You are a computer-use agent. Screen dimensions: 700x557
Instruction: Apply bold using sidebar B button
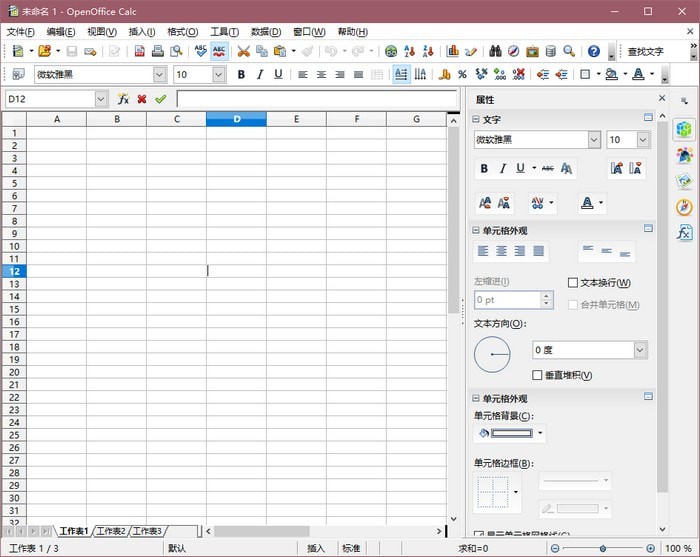coord(484,169)
